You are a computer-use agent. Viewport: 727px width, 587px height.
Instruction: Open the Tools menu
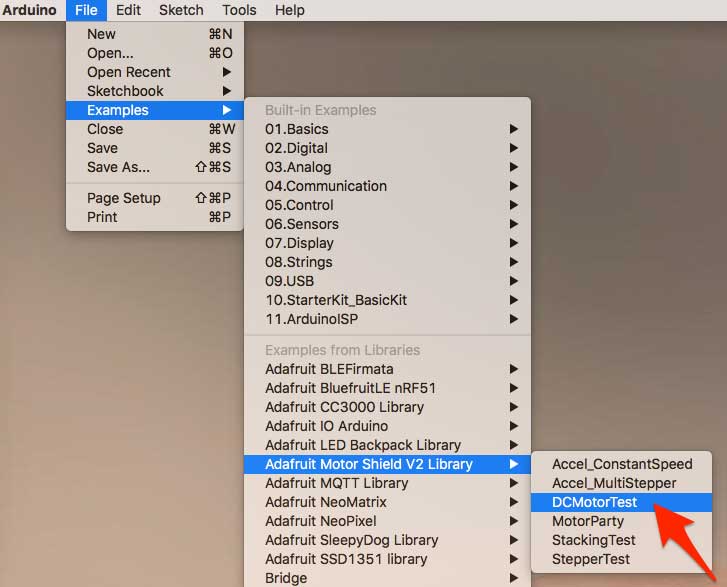tap(239, 10)
